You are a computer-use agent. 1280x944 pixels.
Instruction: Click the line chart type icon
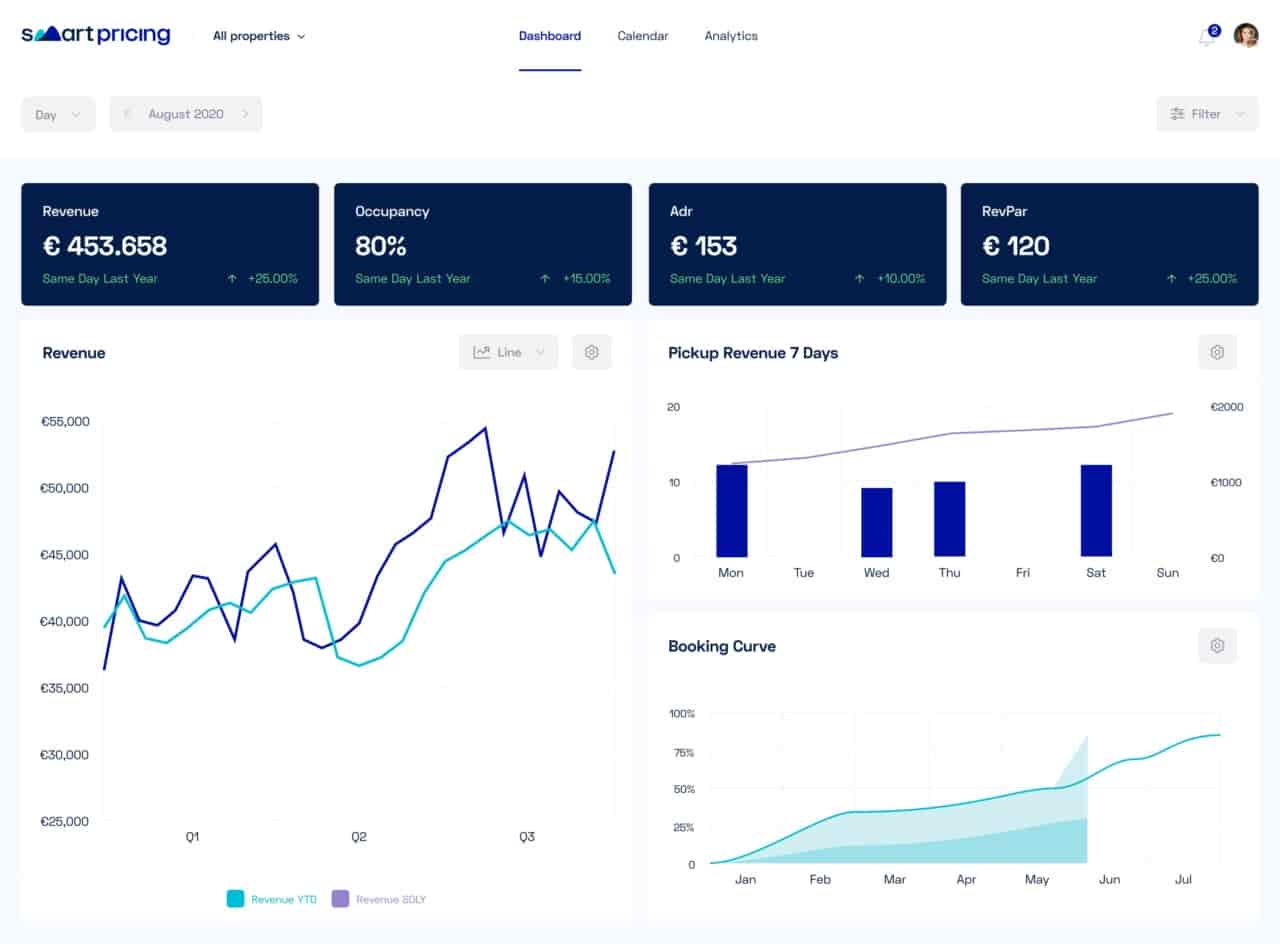(x=482, y=352)
